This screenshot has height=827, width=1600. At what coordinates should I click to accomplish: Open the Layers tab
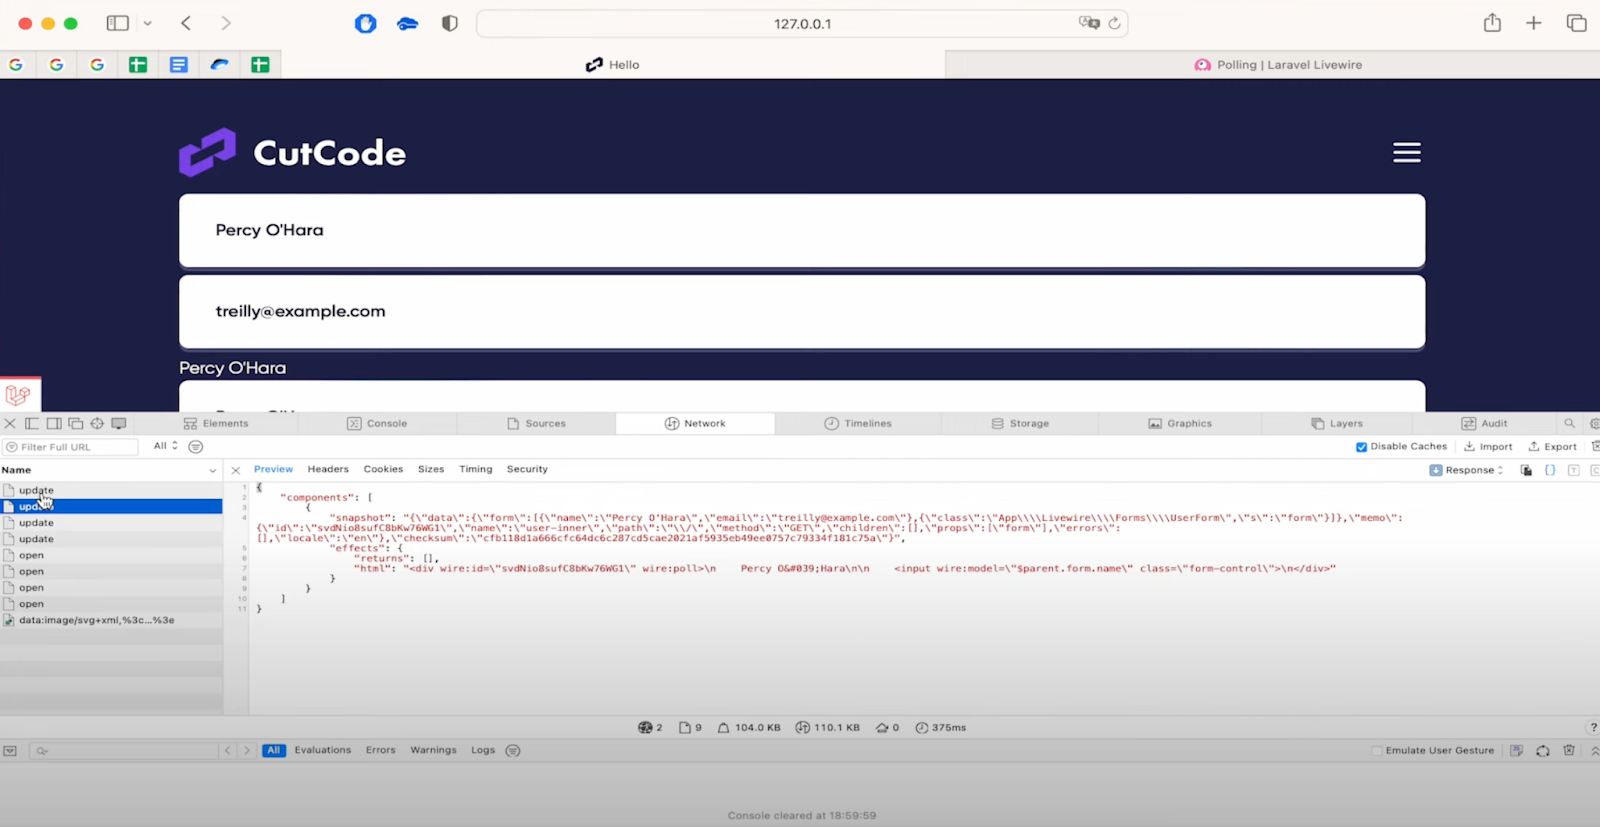(x=1337, y=424)
